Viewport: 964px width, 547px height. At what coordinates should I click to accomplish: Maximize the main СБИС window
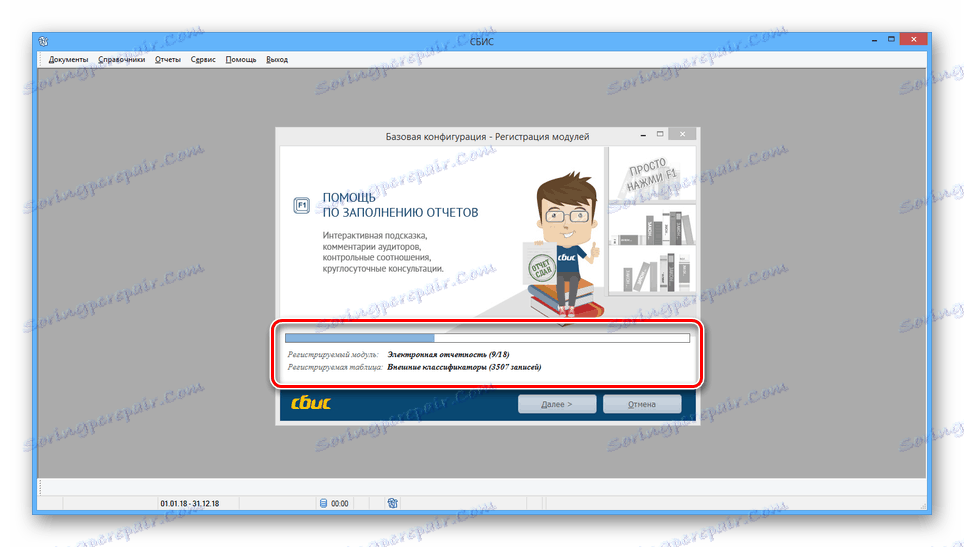click(x=891, y=39)
